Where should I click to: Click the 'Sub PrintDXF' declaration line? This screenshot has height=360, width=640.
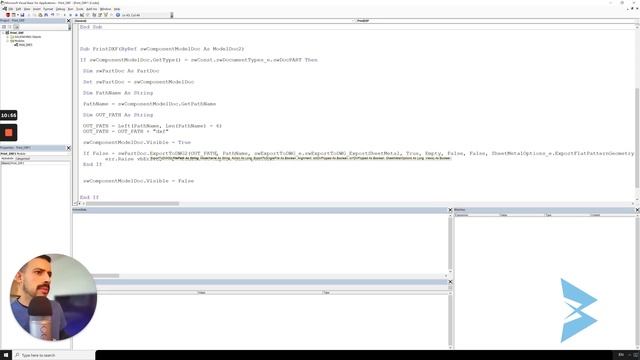162,49
